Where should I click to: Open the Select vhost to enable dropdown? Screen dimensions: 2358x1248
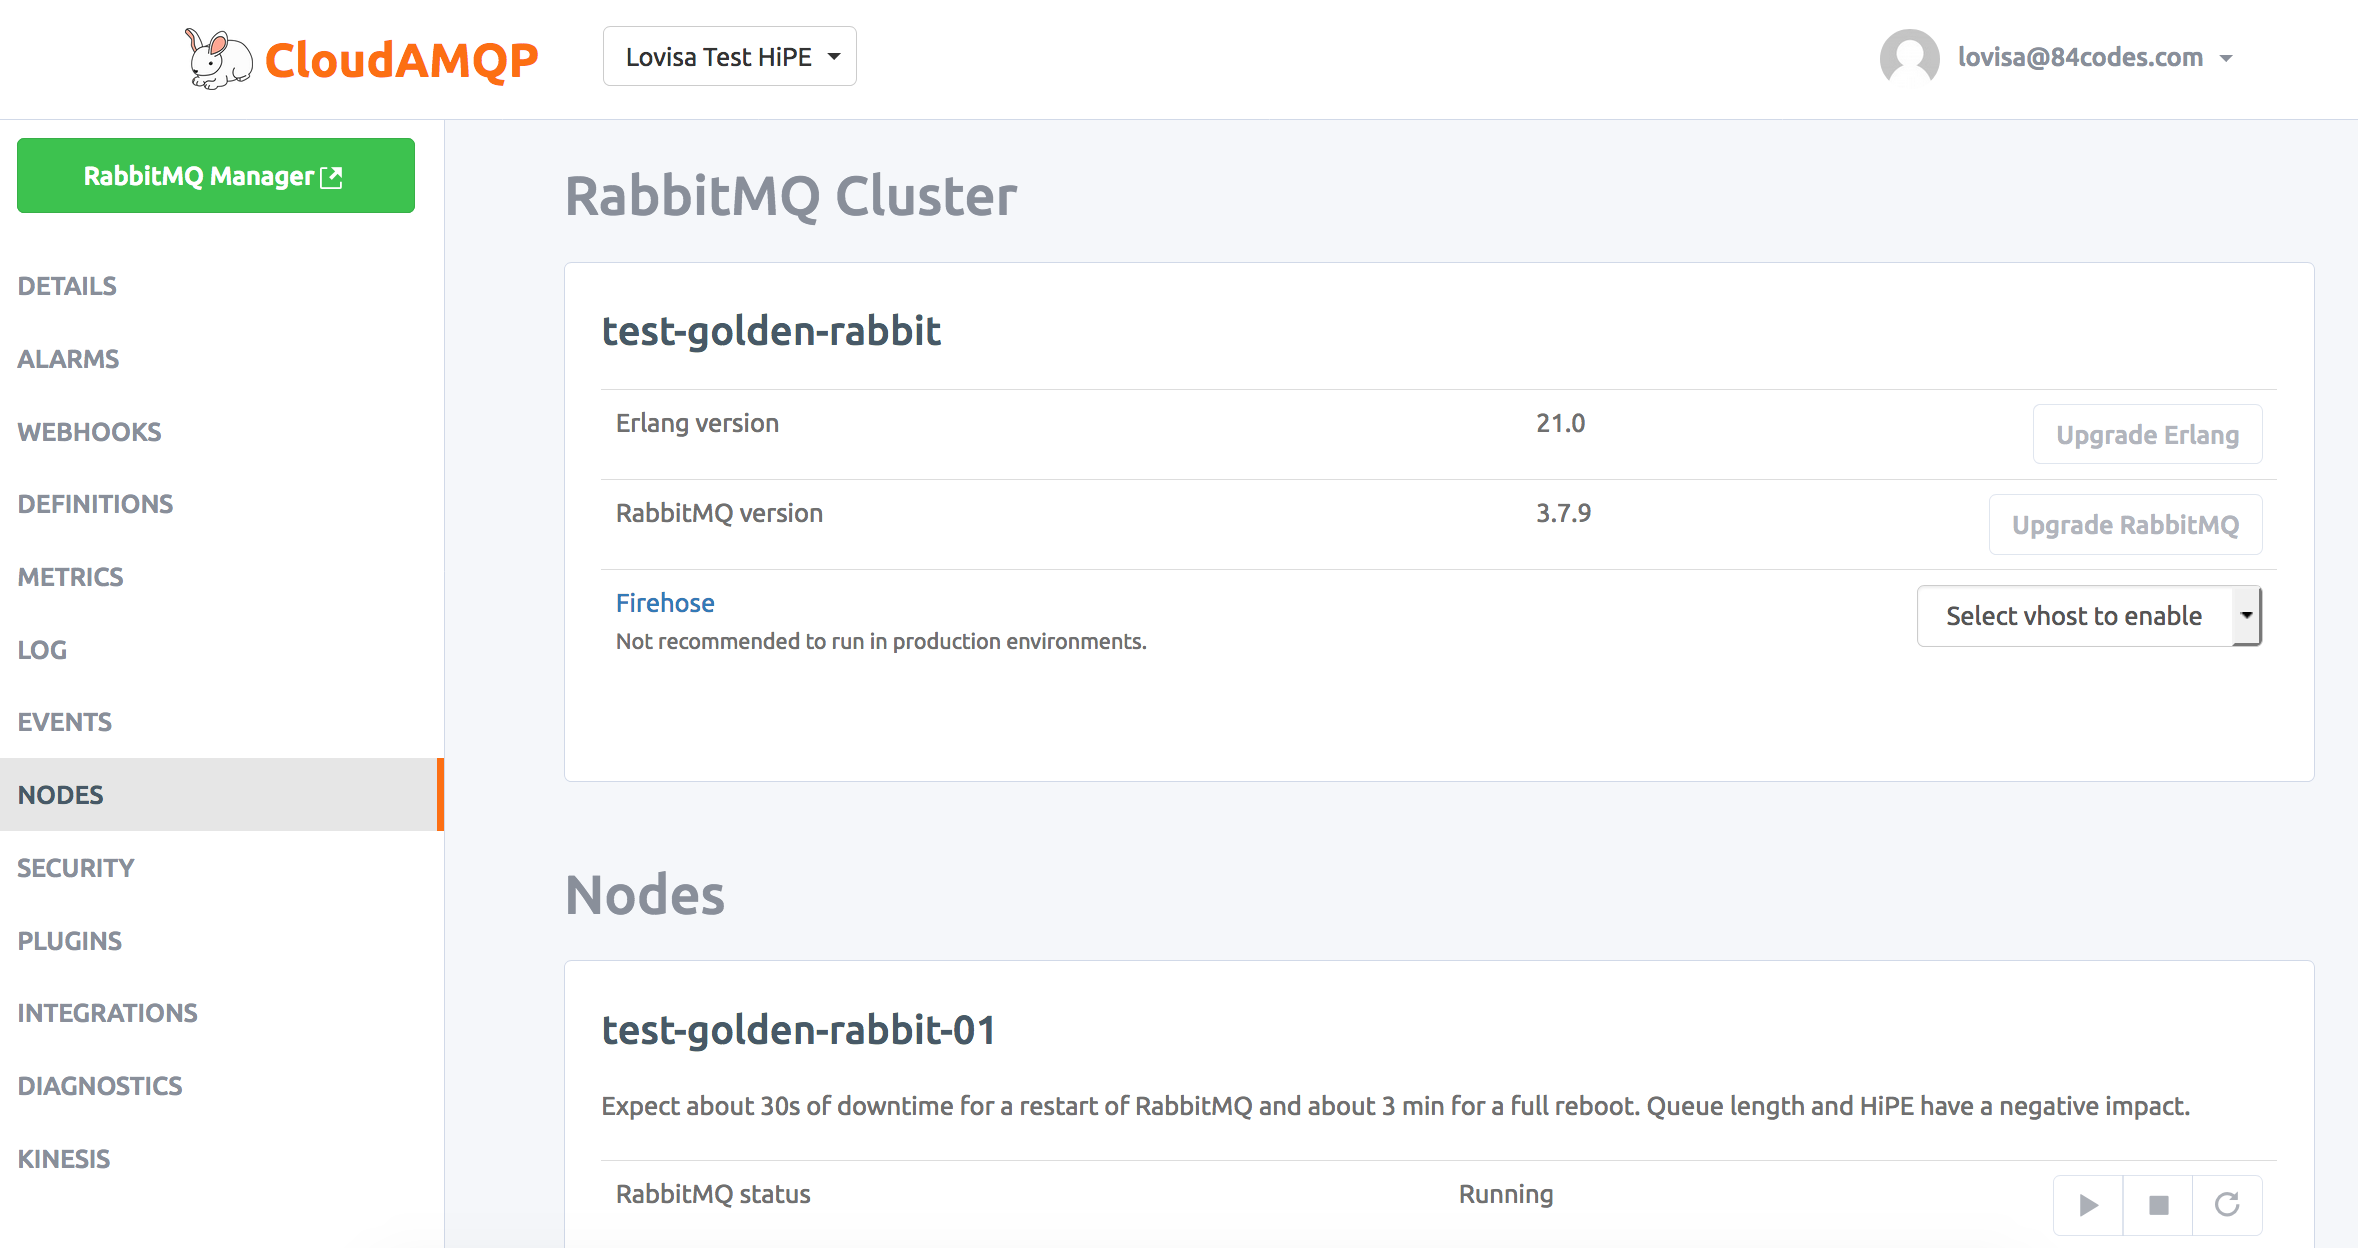2089,616
